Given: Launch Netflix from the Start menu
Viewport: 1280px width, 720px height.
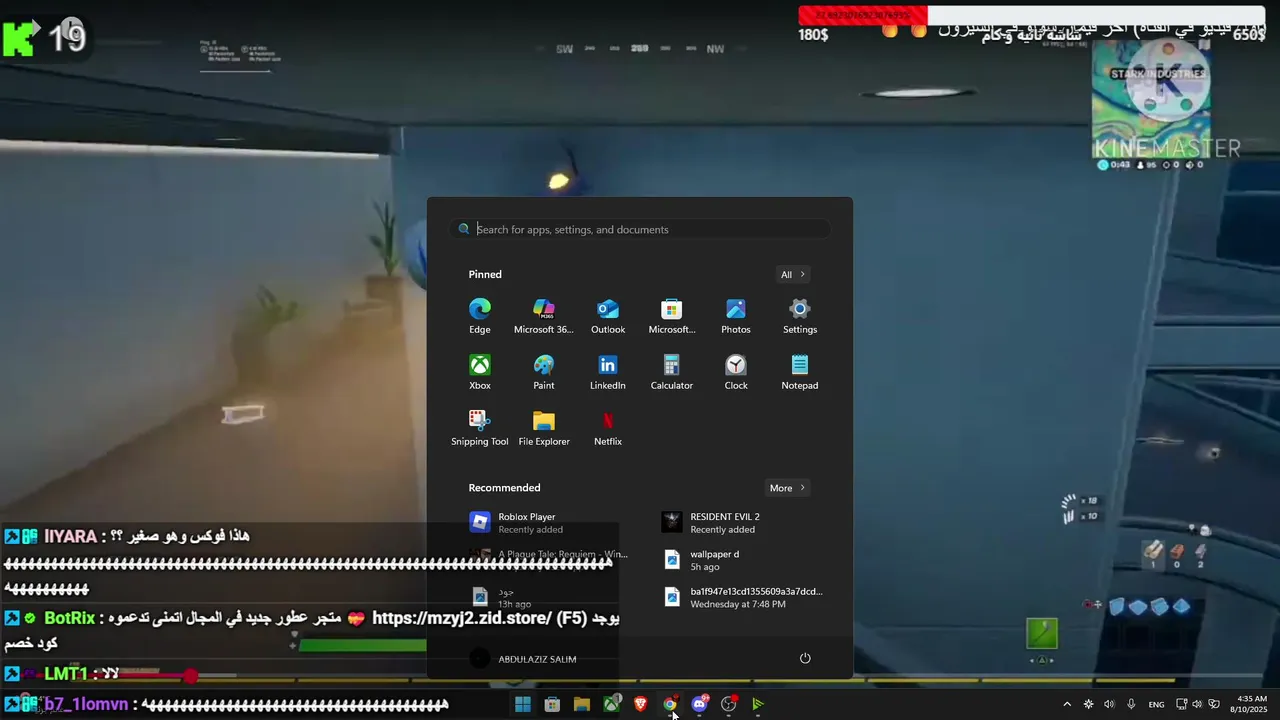Looking at the screenshot, I should (608, 428).
